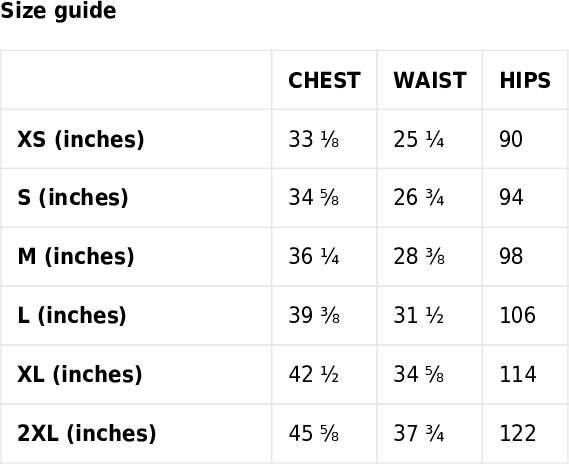
Task: Click the XS (inches) row label
Action: [81, 139]
